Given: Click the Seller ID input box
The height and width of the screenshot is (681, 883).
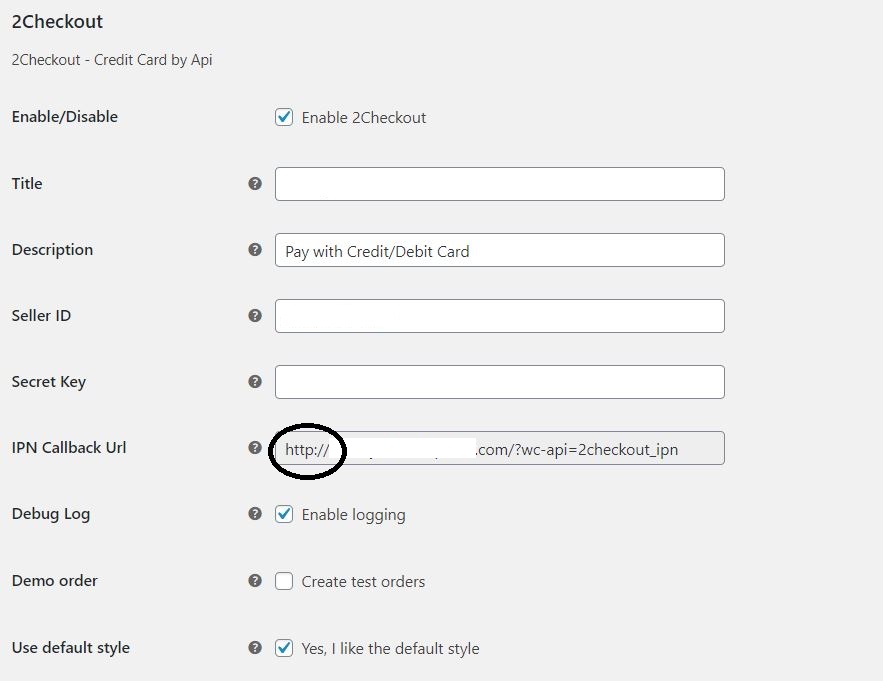Looking at the screenshot, I should coord(499,316).
